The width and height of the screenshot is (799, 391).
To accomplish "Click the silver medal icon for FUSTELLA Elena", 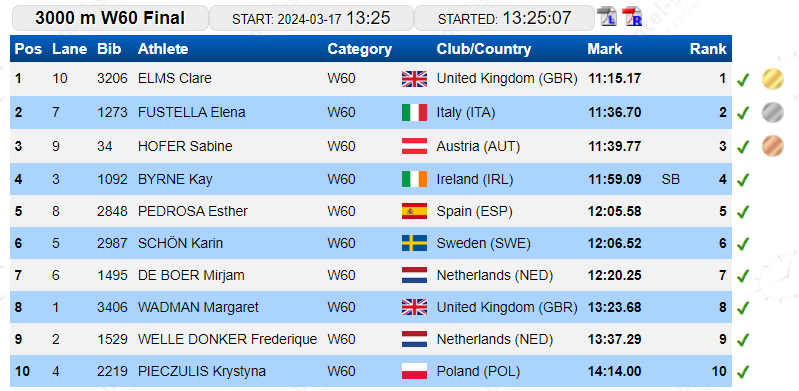I will (773, 113).
